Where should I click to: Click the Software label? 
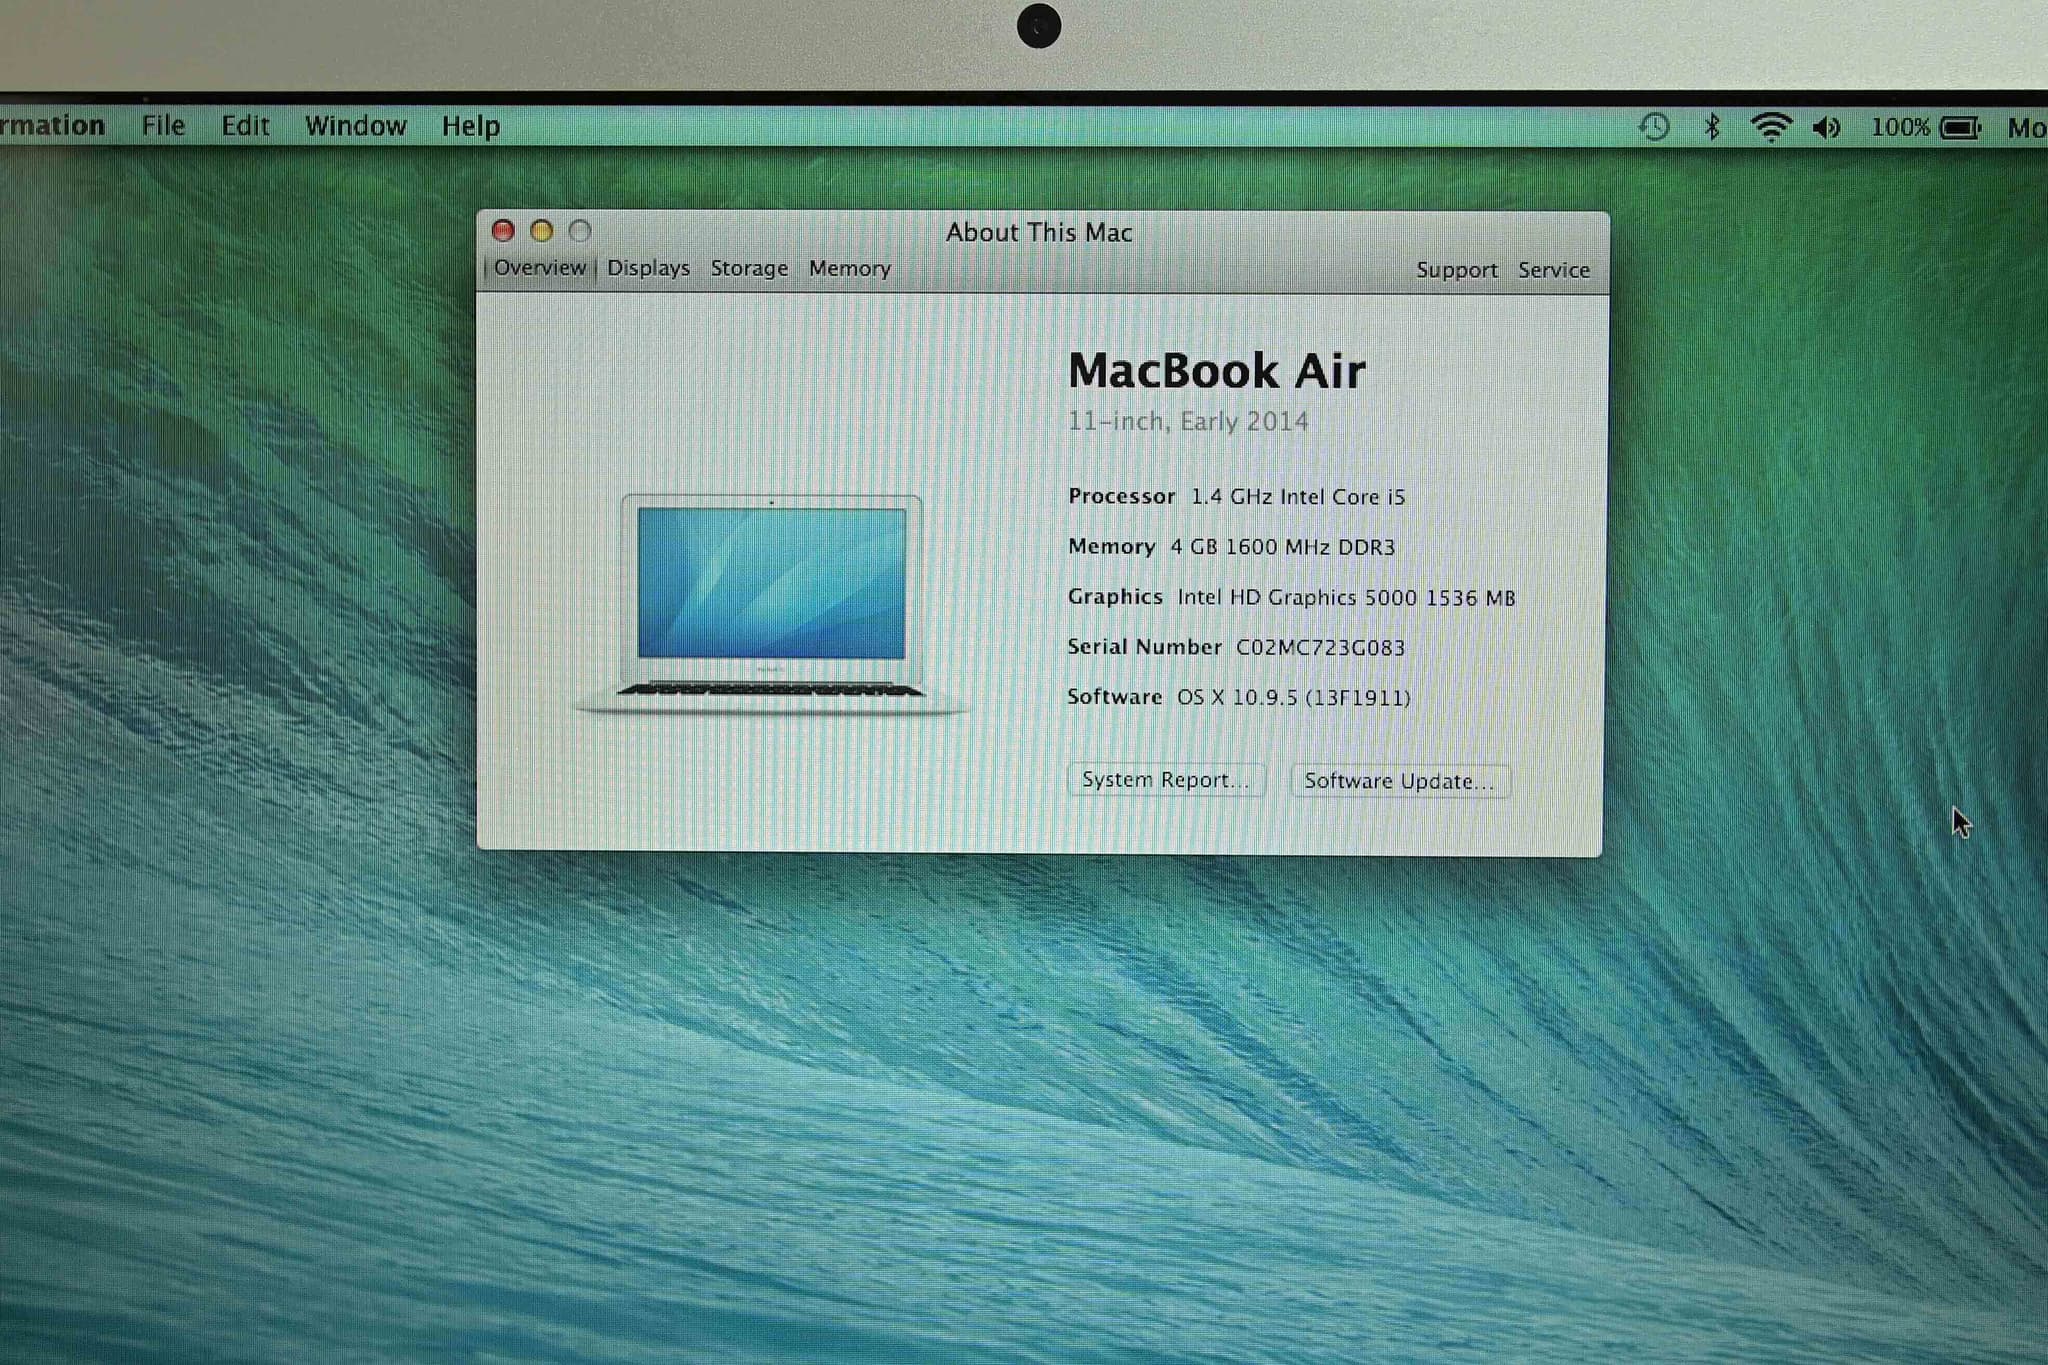click(x=1114, y=697)
